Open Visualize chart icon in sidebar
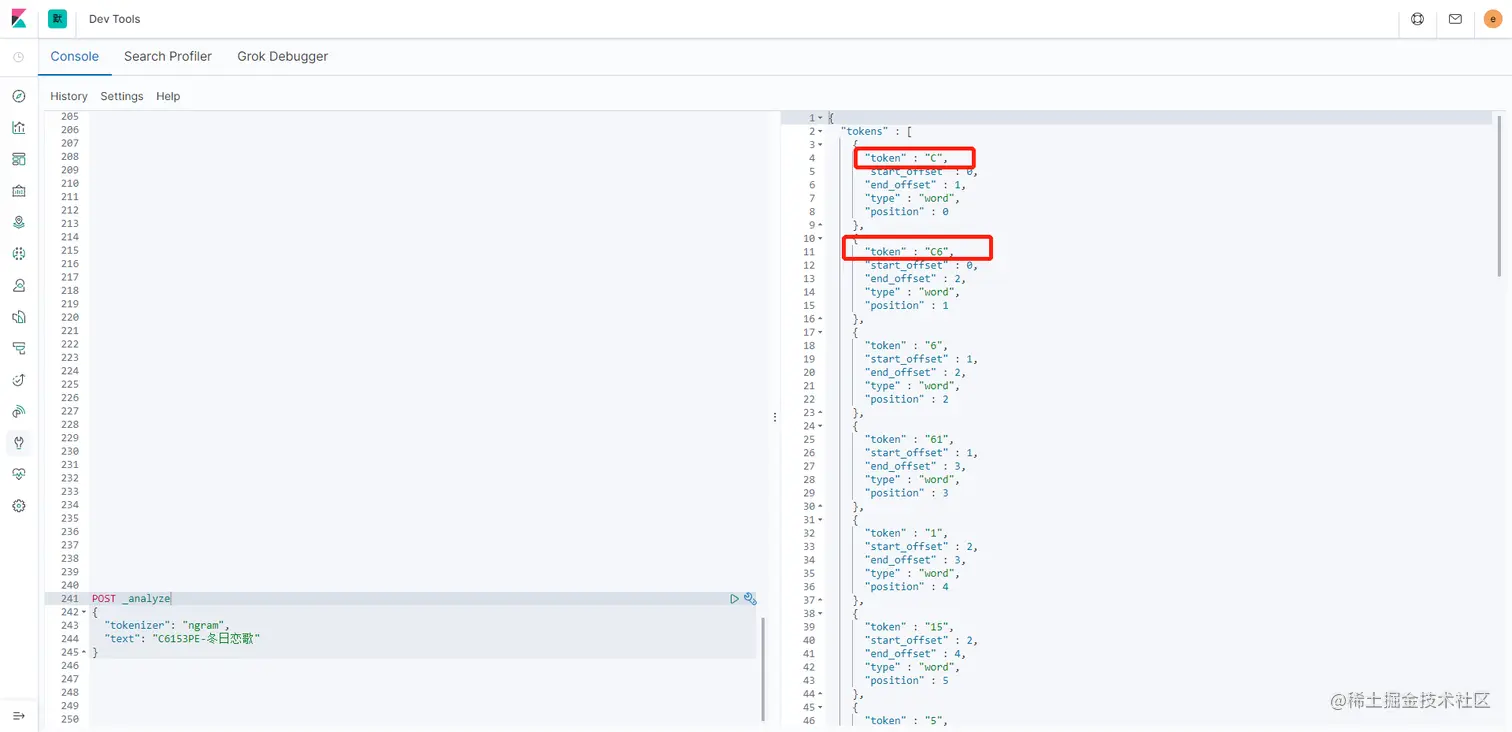The width and height of the screenshot is (1512, 732). (18, 127)
